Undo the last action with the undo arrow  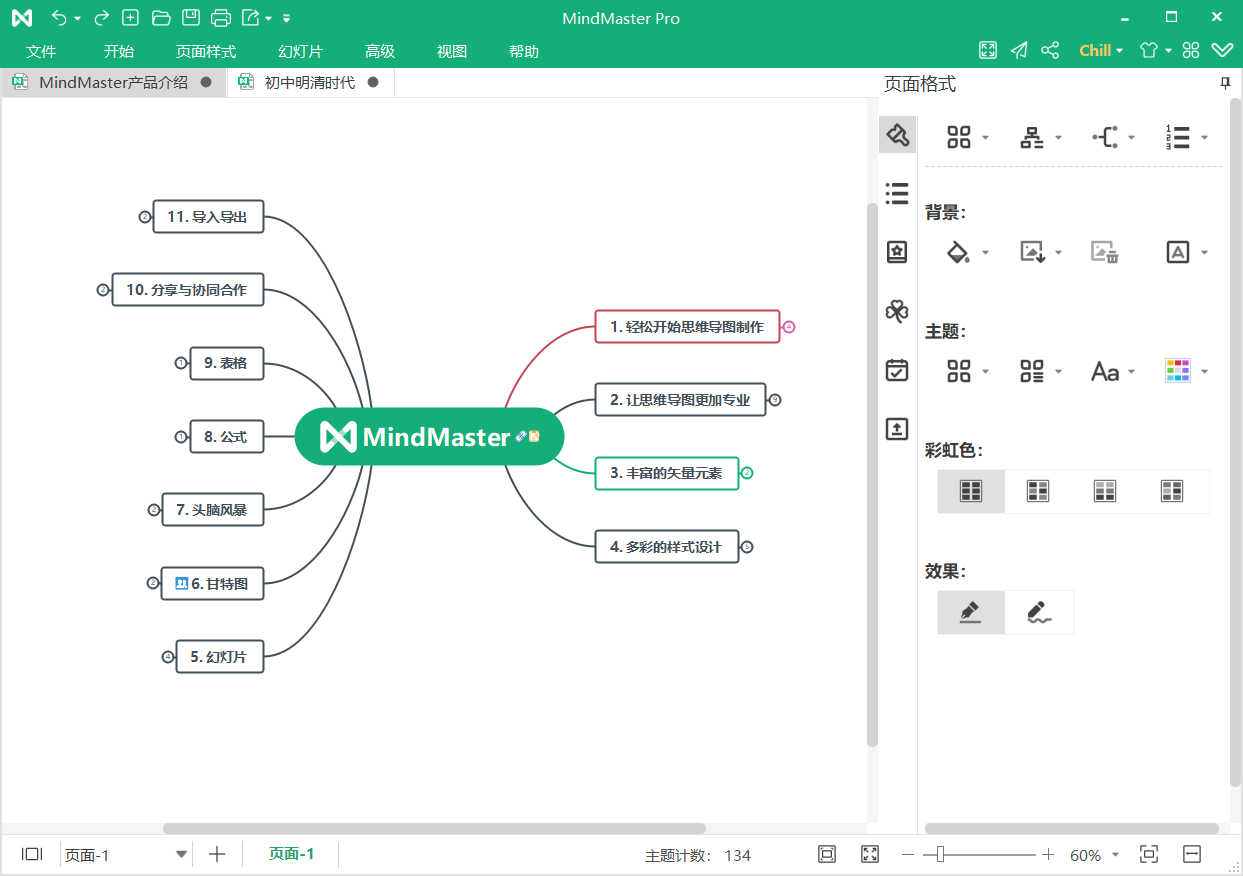click(59, 18)
